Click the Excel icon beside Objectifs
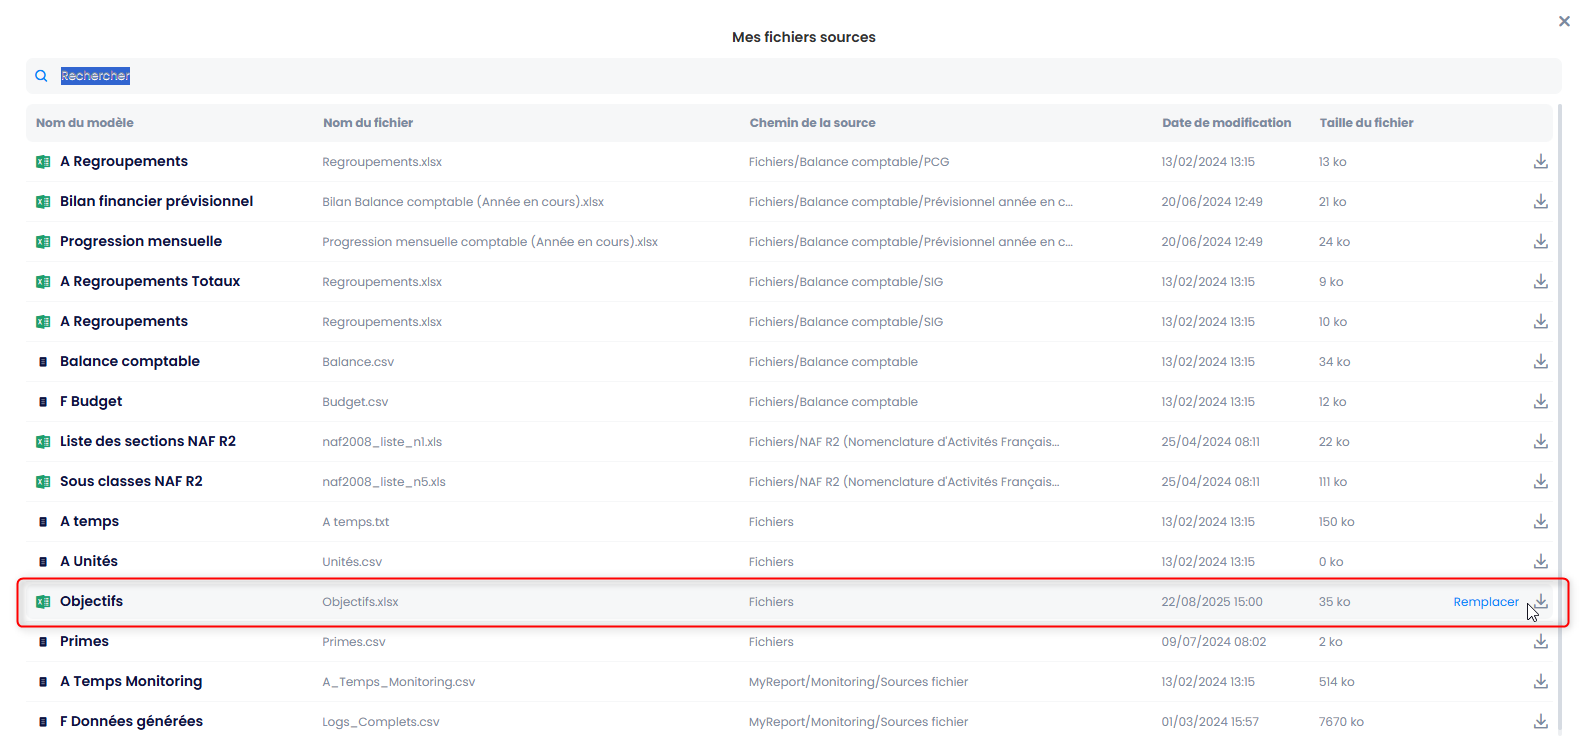 coord(43,602)
